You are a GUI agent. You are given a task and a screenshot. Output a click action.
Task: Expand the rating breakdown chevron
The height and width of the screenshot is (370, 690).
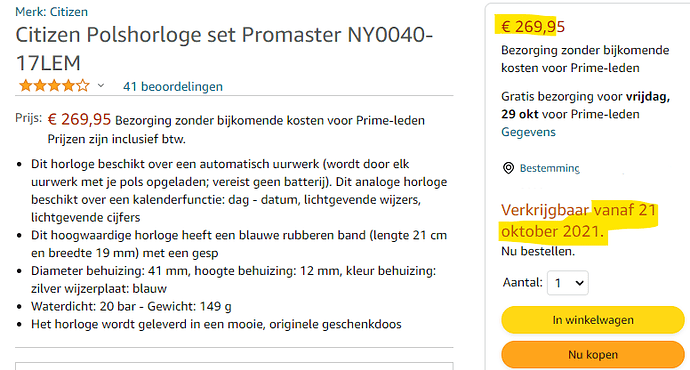pyautogui.click(x=101, y=85)
